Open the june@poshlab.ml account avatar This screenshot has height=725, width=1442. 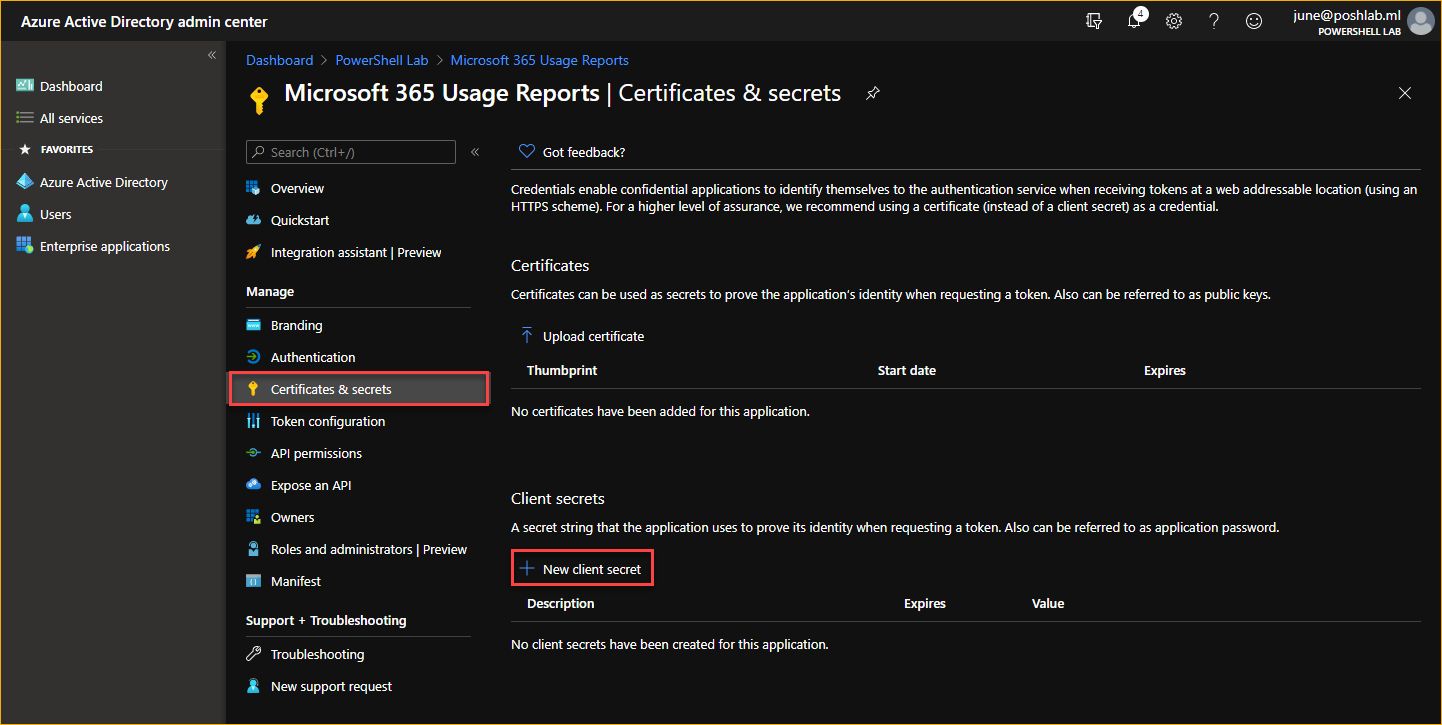pos(1420,21)
